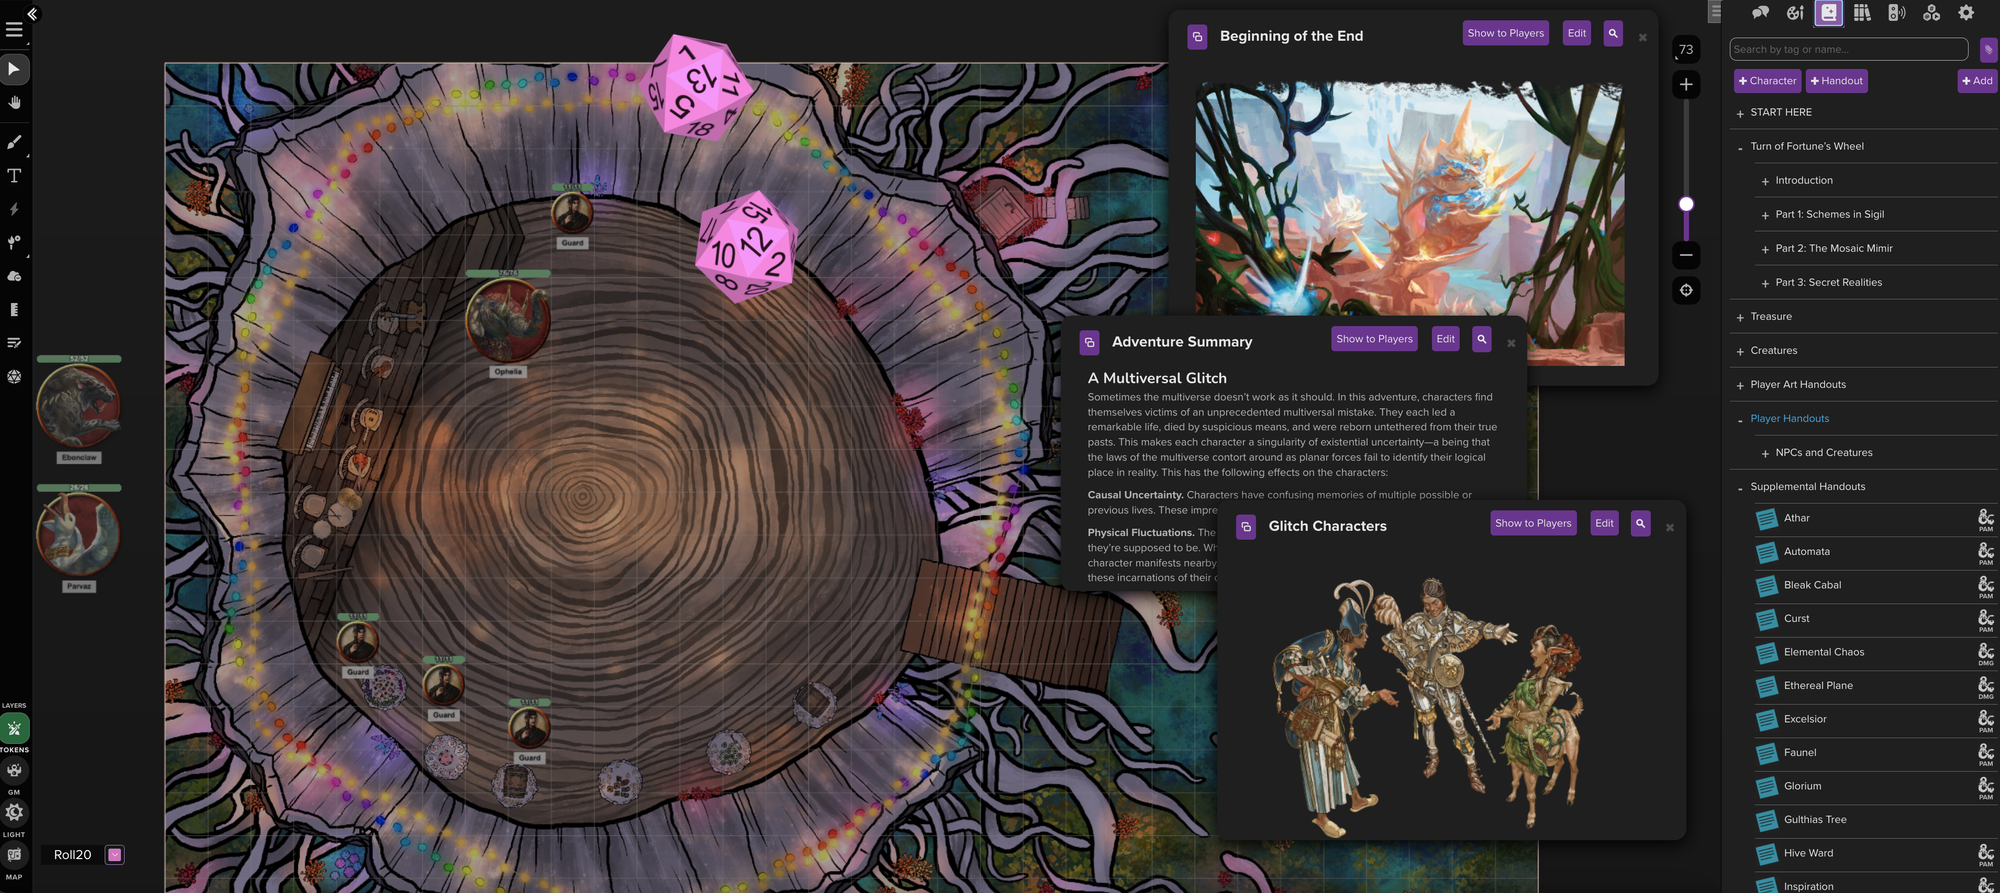Click the + Character button
This screenshot has height=893, width=2000.
pos(1767,81)
